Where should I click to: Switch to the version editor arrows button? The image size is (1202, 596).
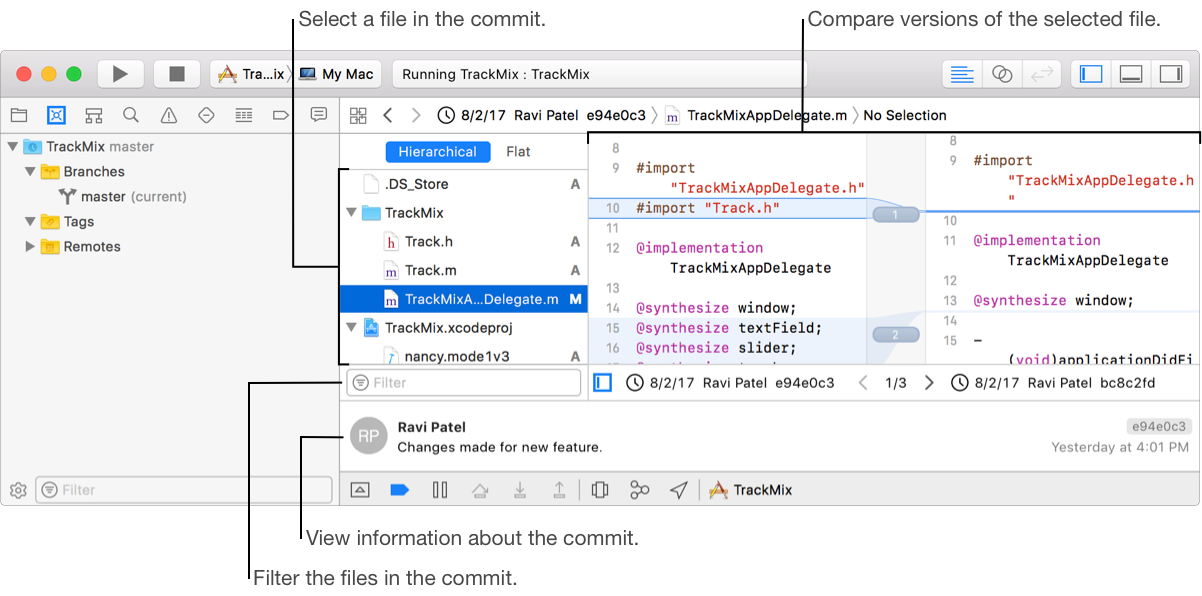coord(1041,74)
